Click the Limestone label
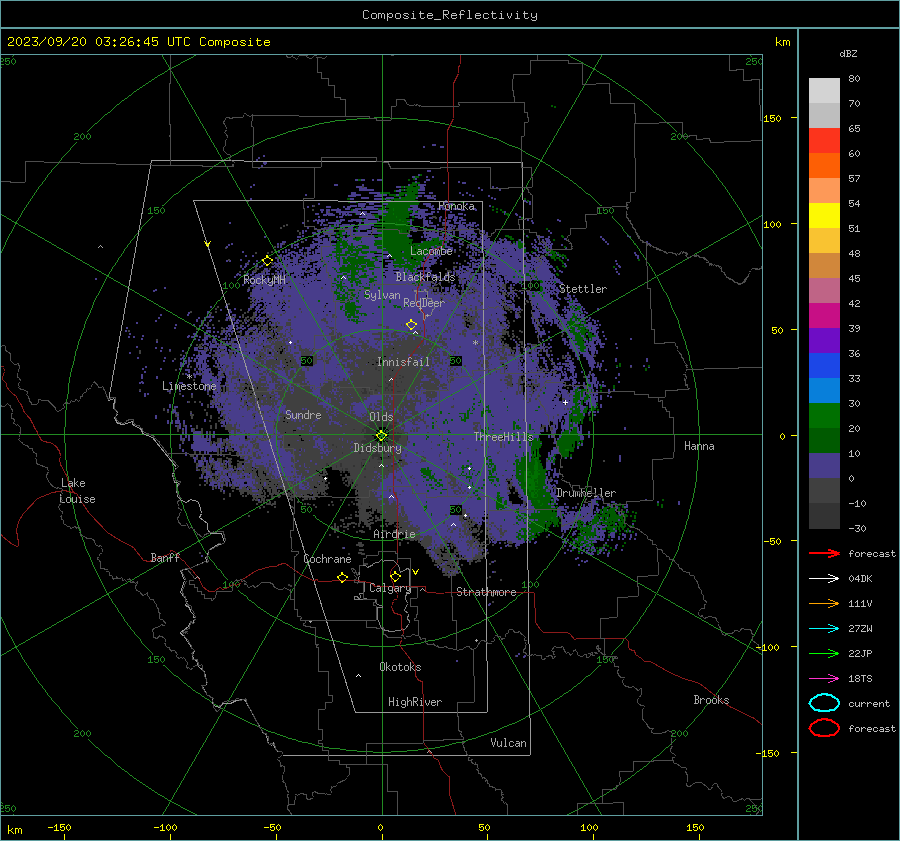900x841 pixels. point(189,386)
